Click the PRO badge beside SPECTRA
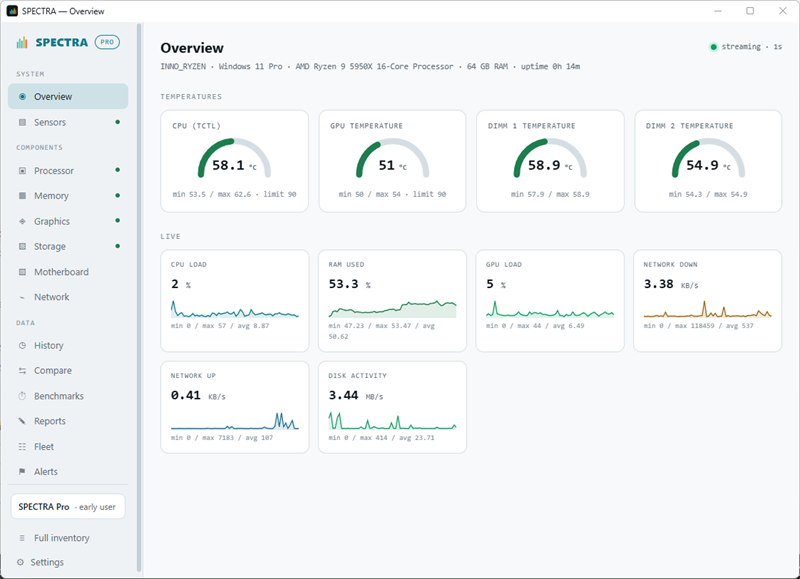Screen dimensions: 800x579 click(x=107, y=42)
